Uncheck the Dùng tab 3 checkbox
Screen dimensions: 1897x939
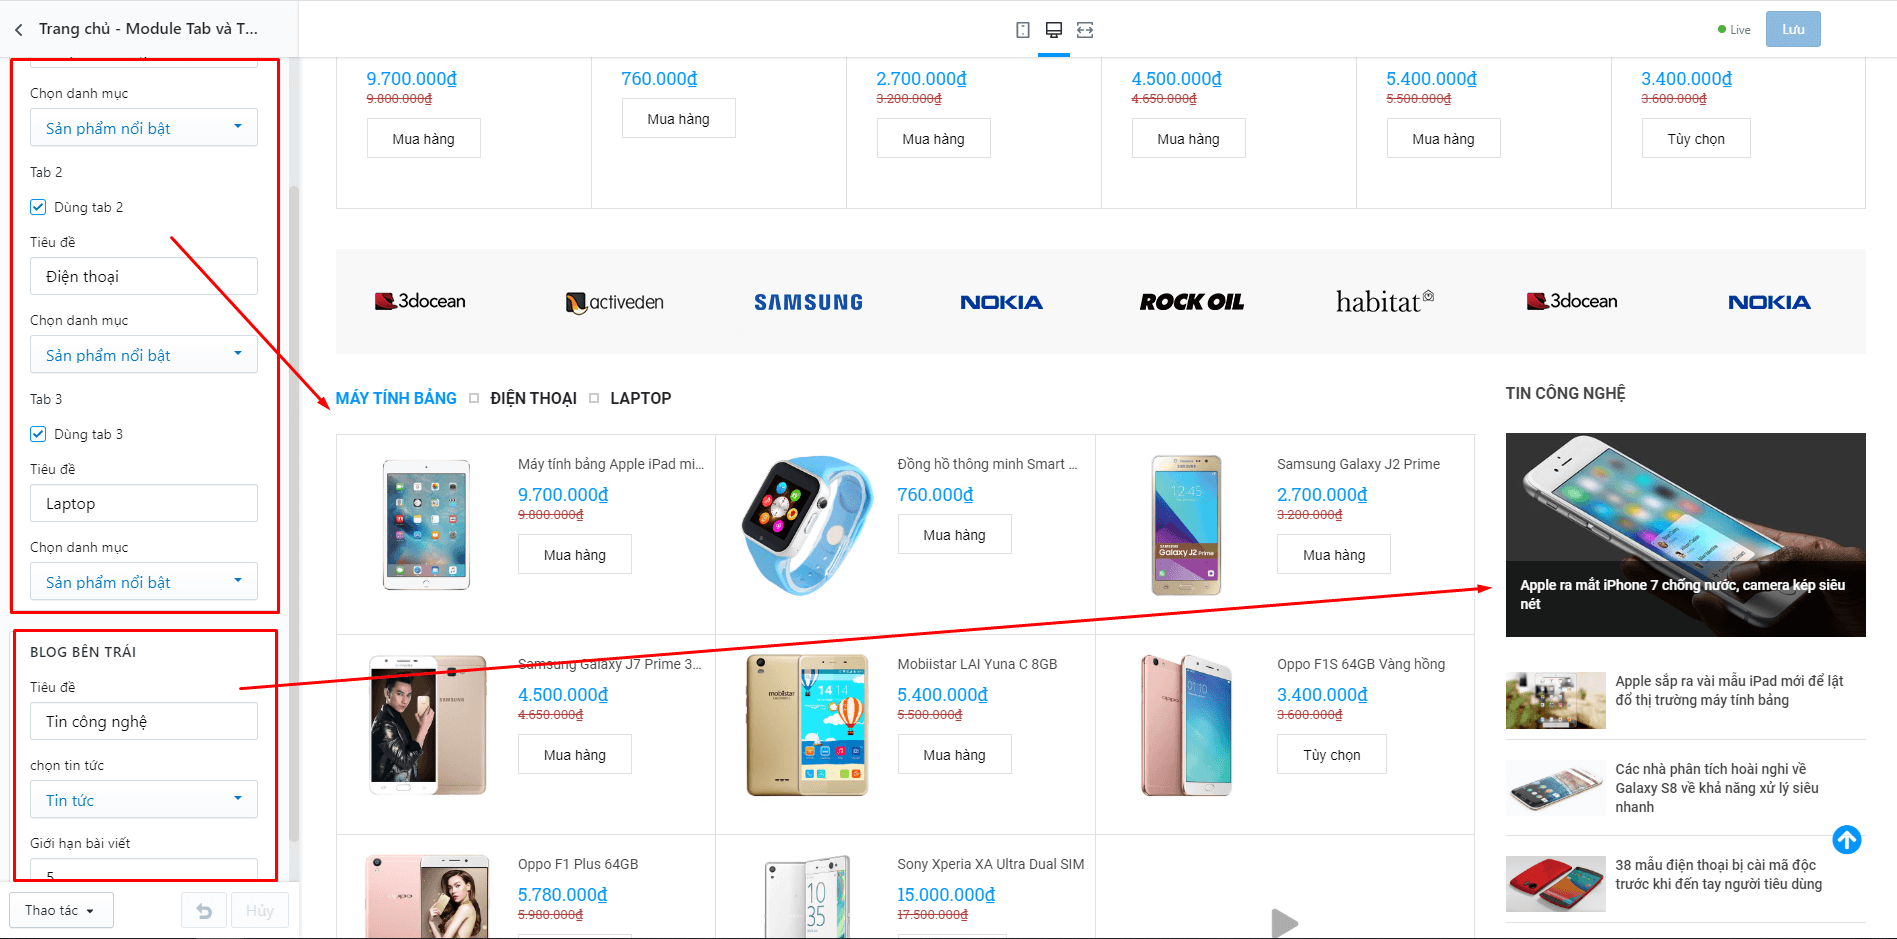point(38,434)
